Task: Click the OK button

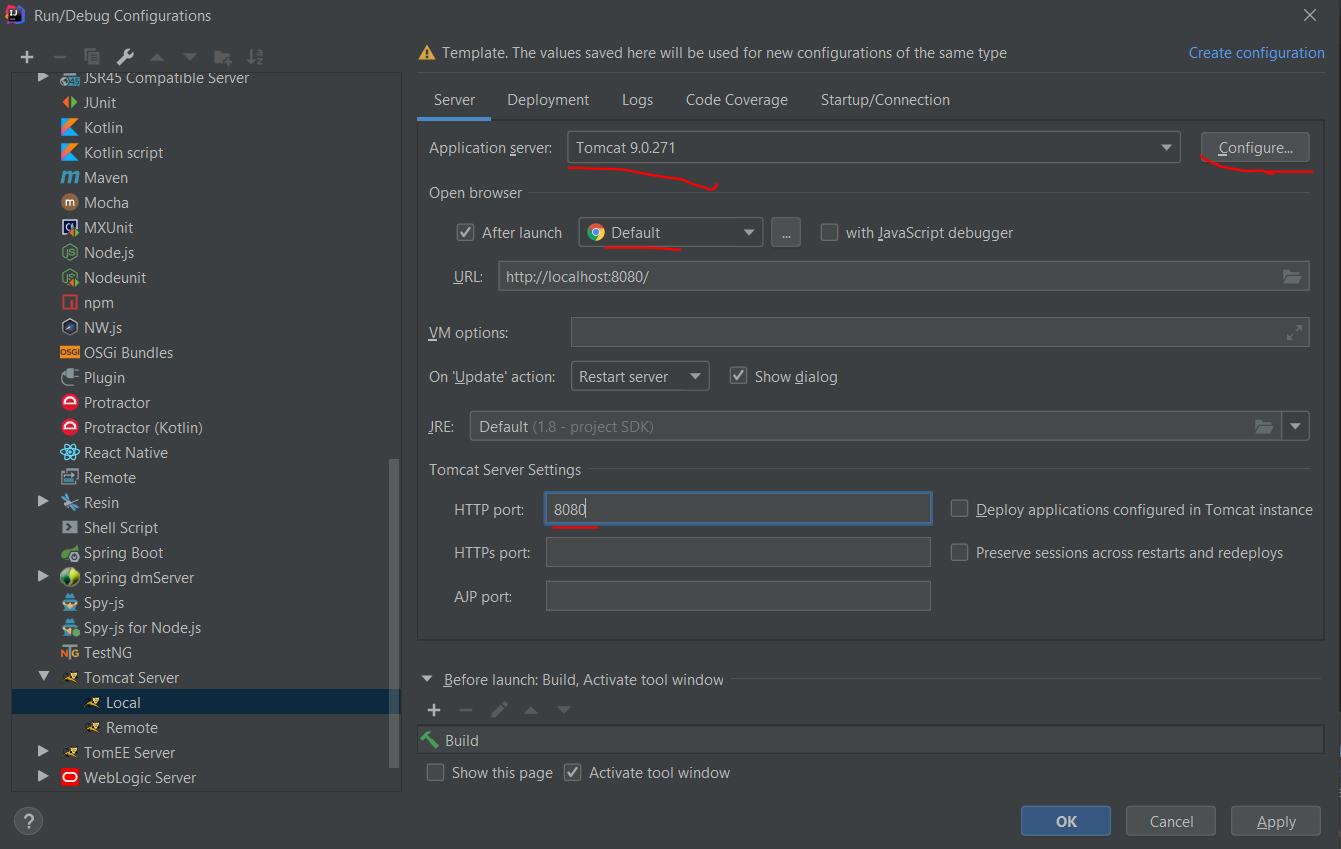Action: 1066,821
